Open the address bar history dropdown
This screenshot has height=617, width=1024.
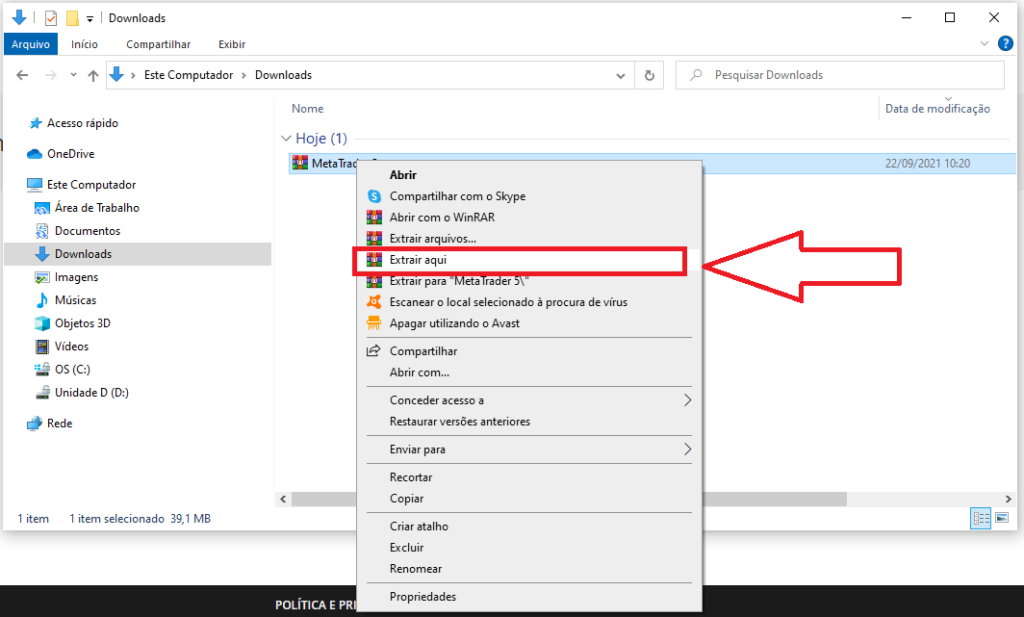pos(621,75)
